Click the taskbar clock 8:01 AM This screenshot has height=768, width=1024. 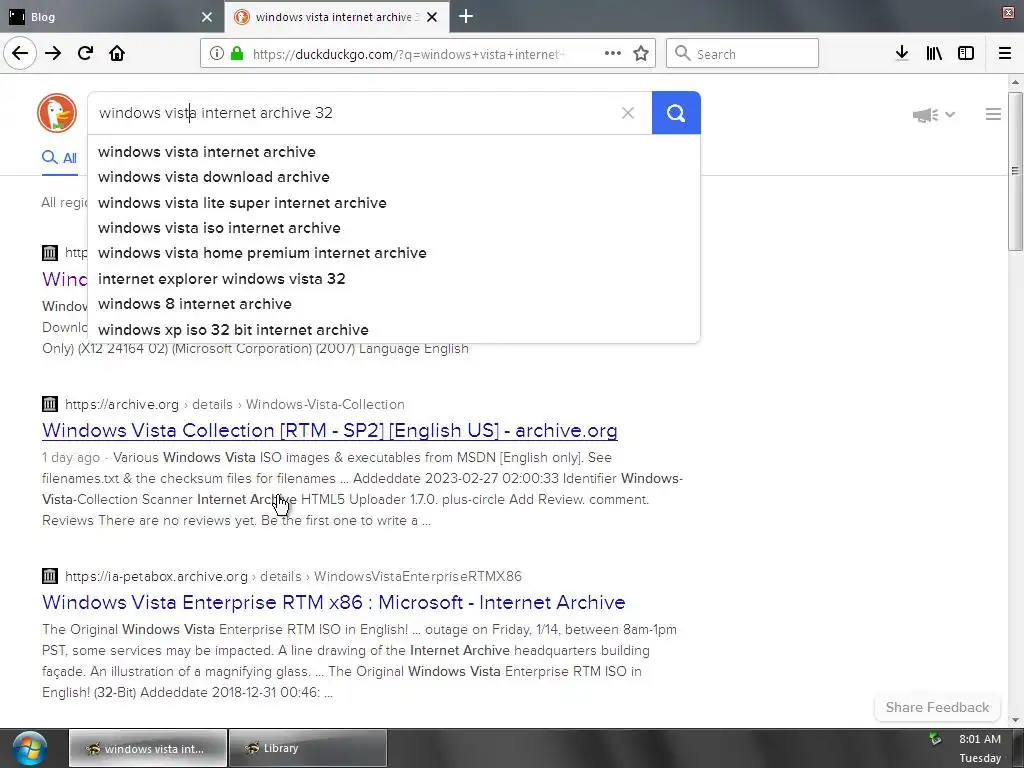pyautogui.click(x=980, y=739)
